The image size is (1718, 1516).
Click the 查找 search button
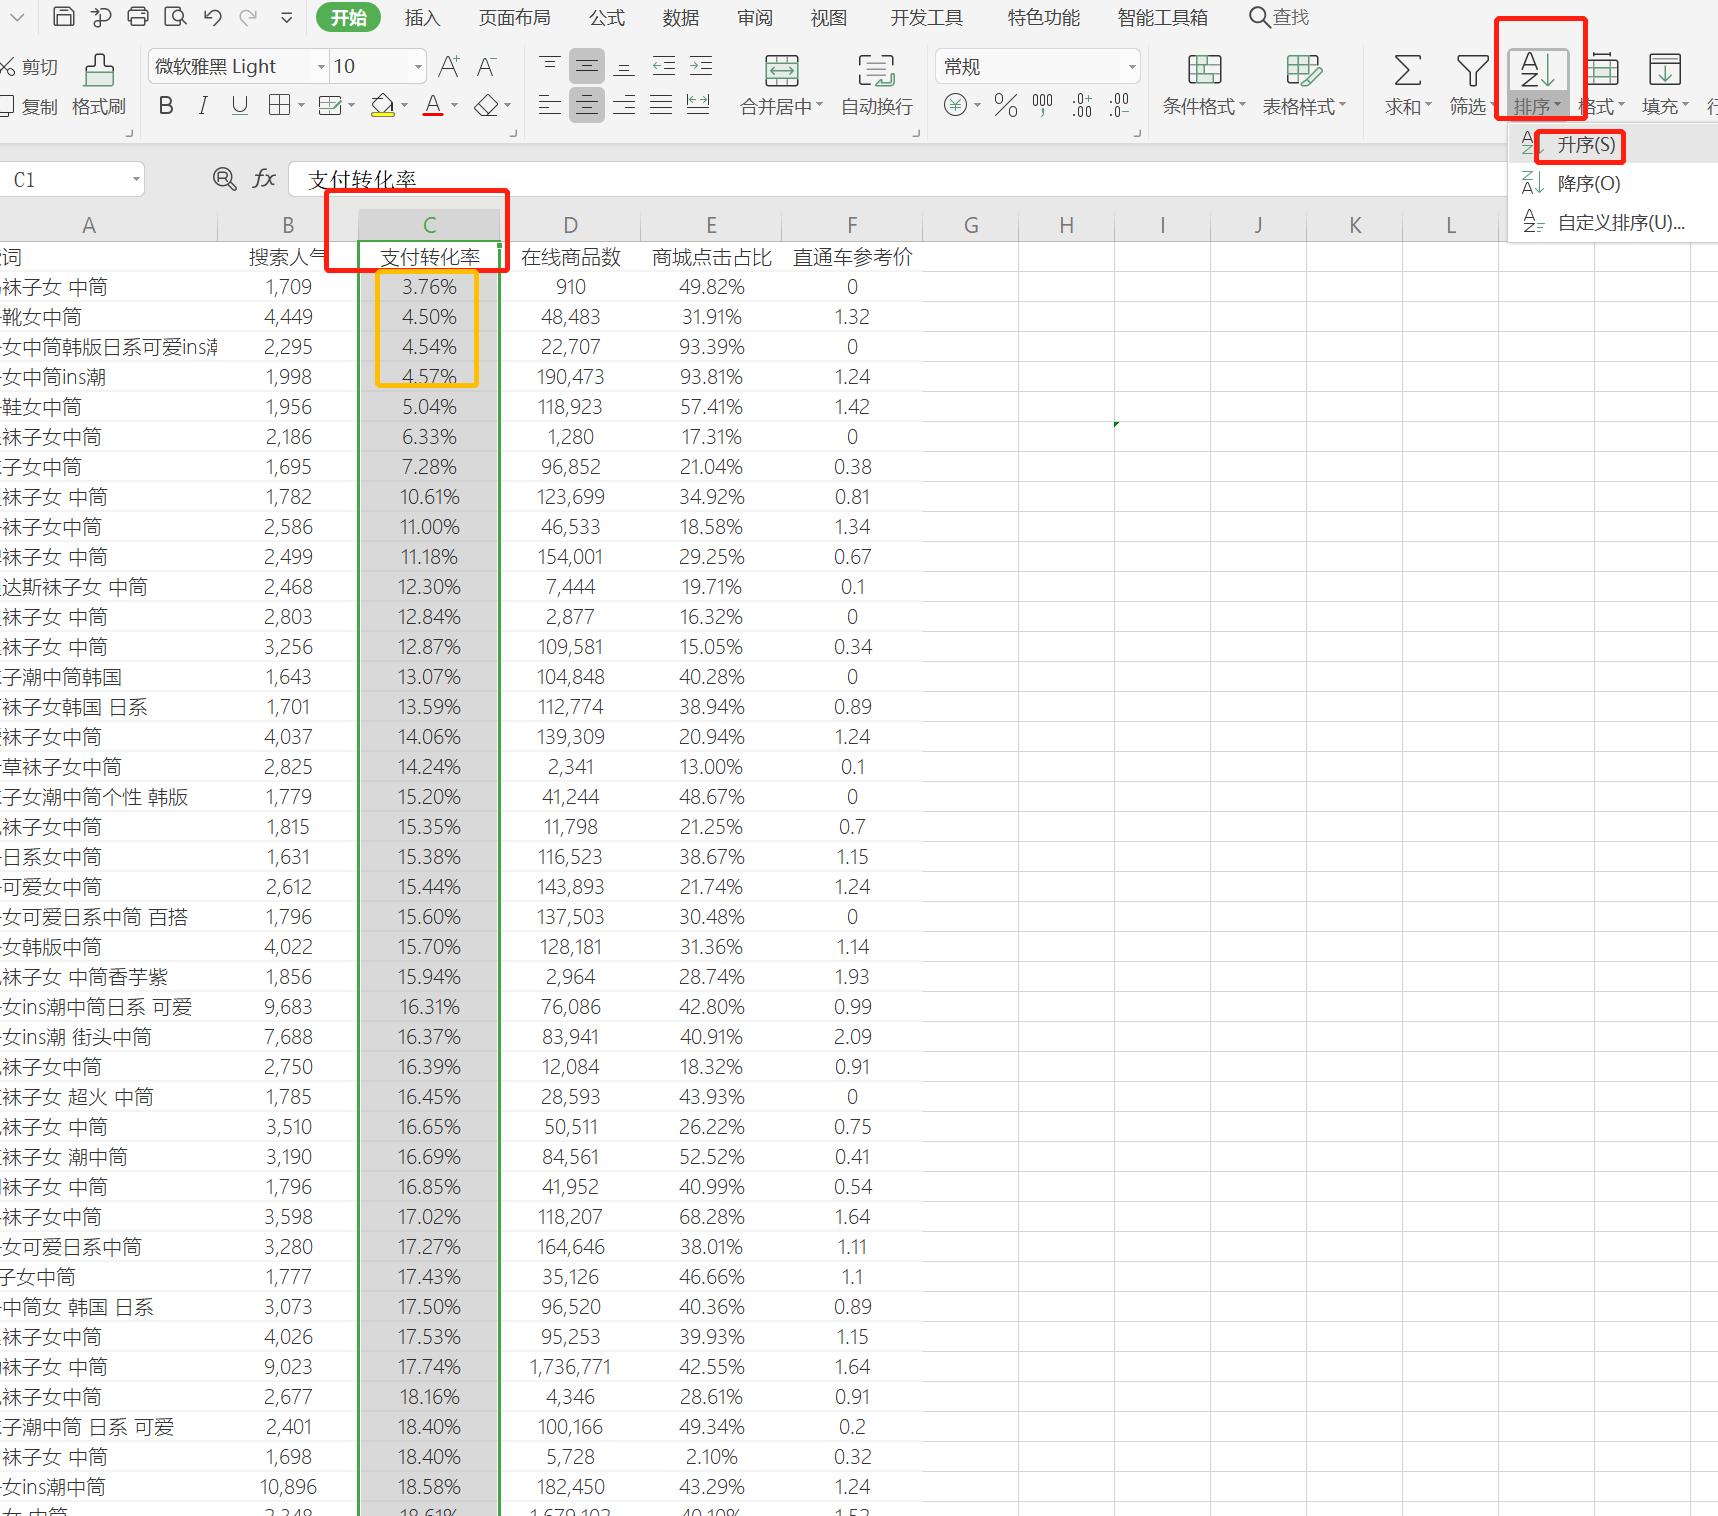coord(1279,18)
